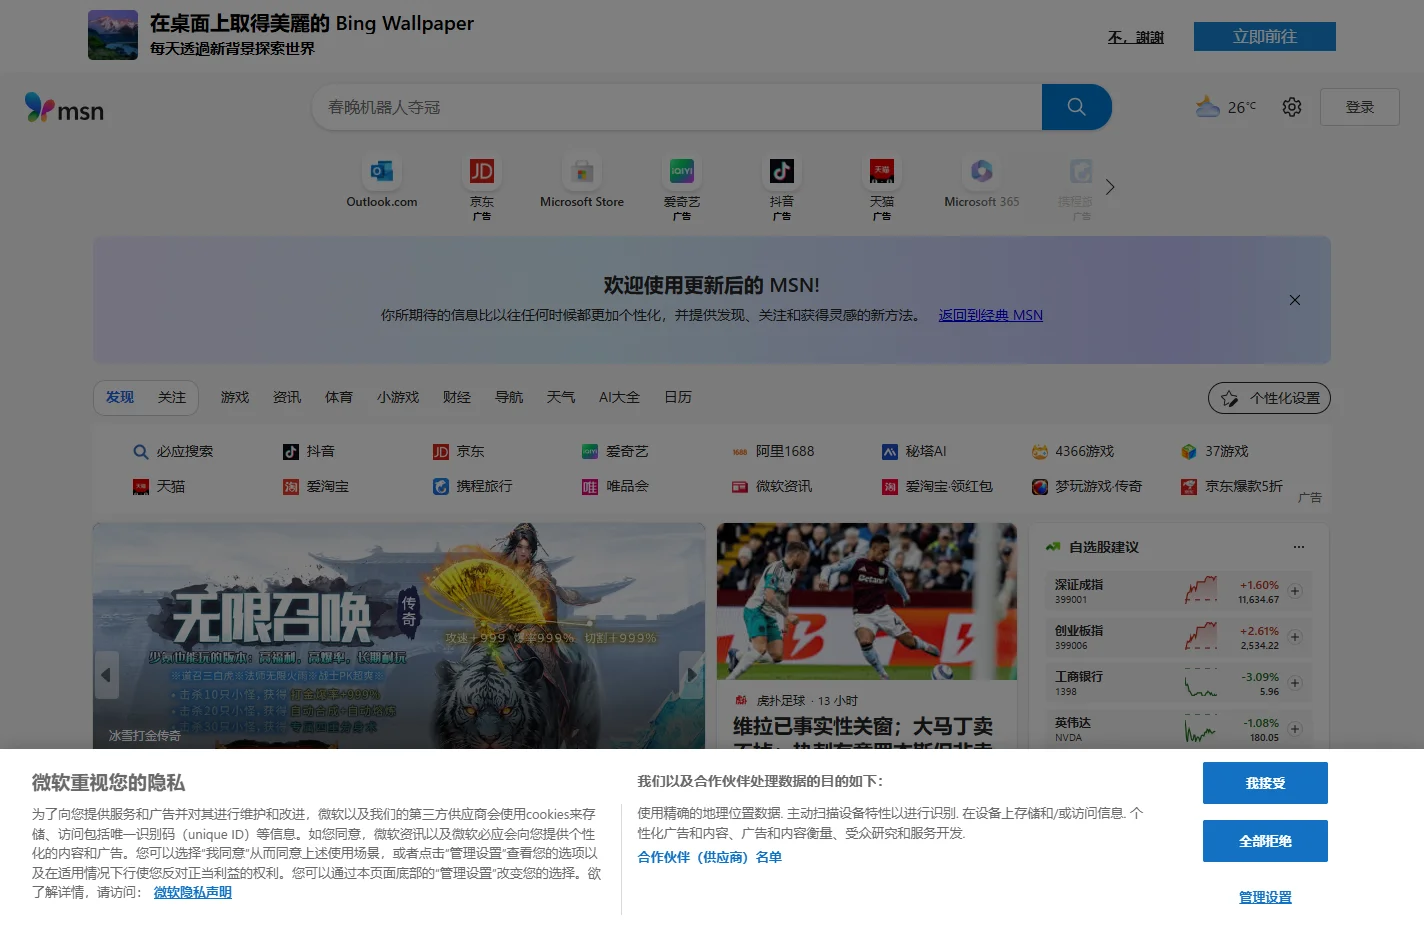Open the AI大全 navigation tab

(x=619, y=397)
